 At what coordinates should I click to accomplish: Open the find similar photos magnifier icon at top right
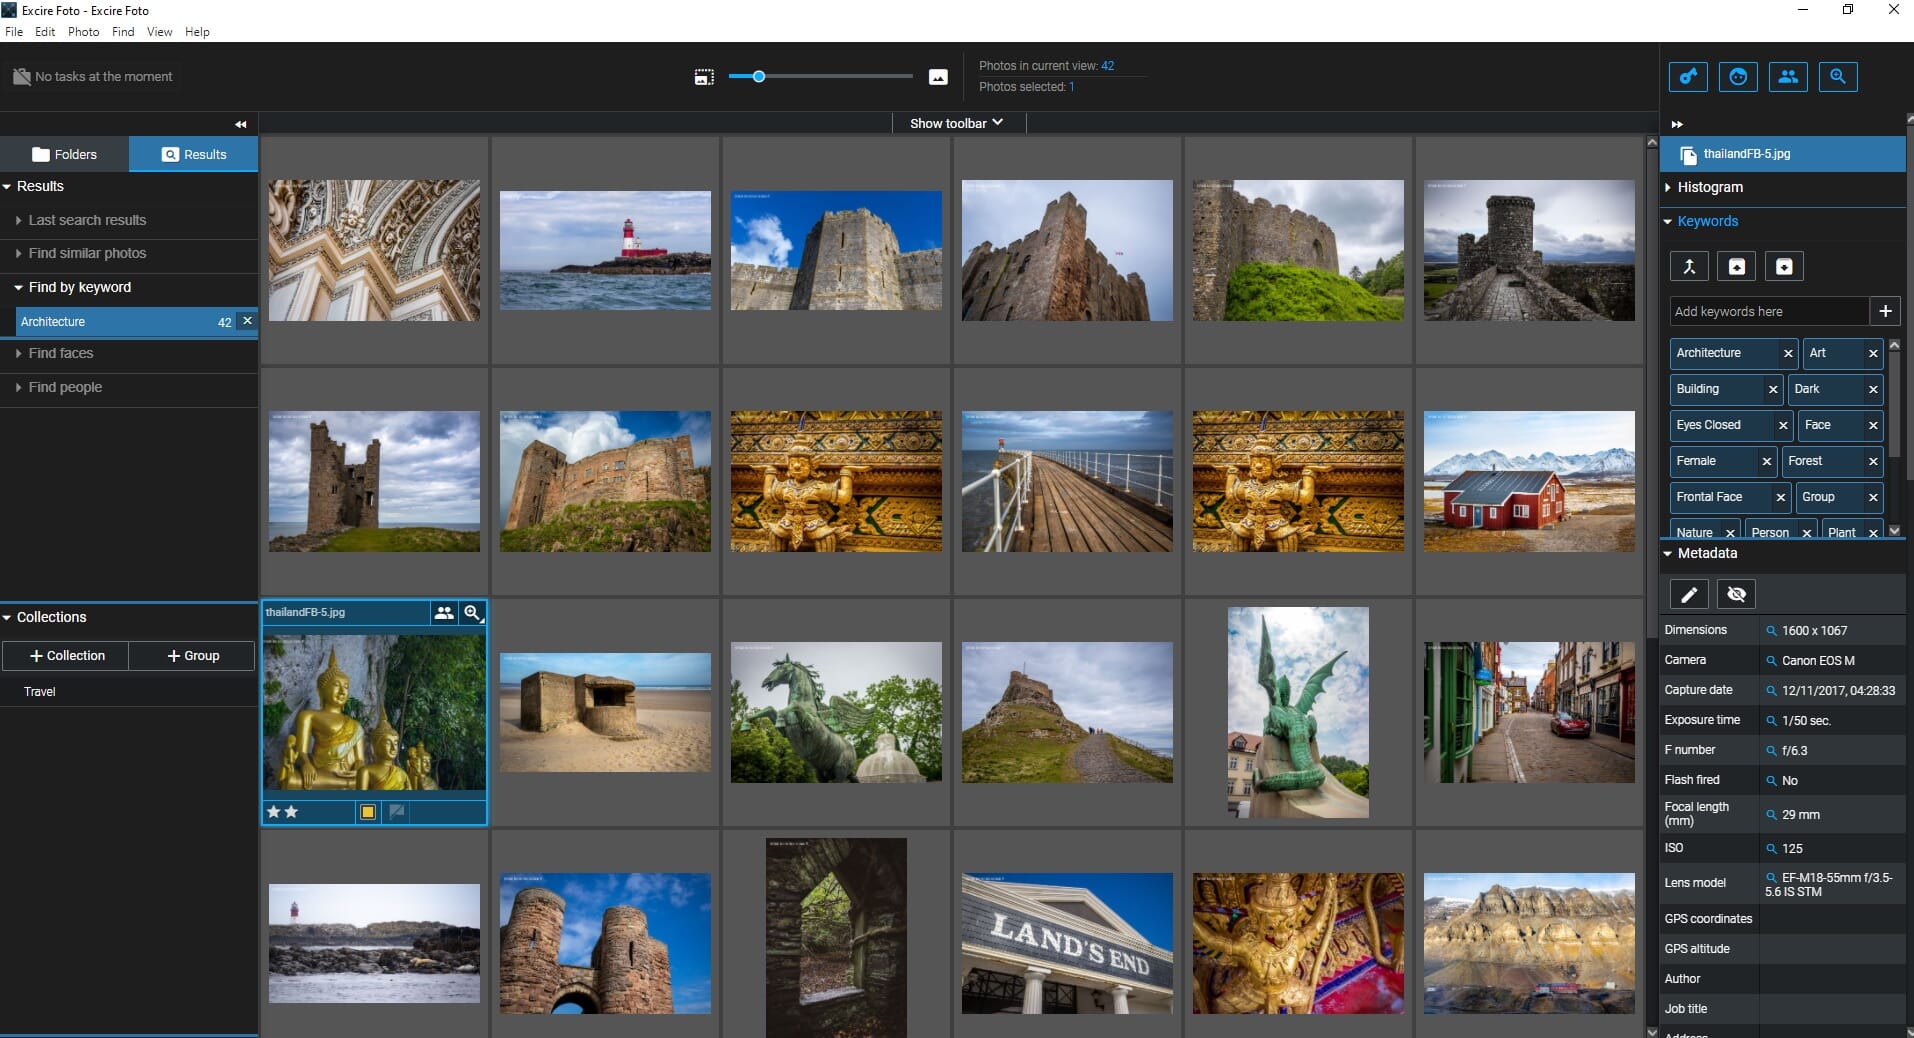pyautogui.click(x=1838, y=77)
